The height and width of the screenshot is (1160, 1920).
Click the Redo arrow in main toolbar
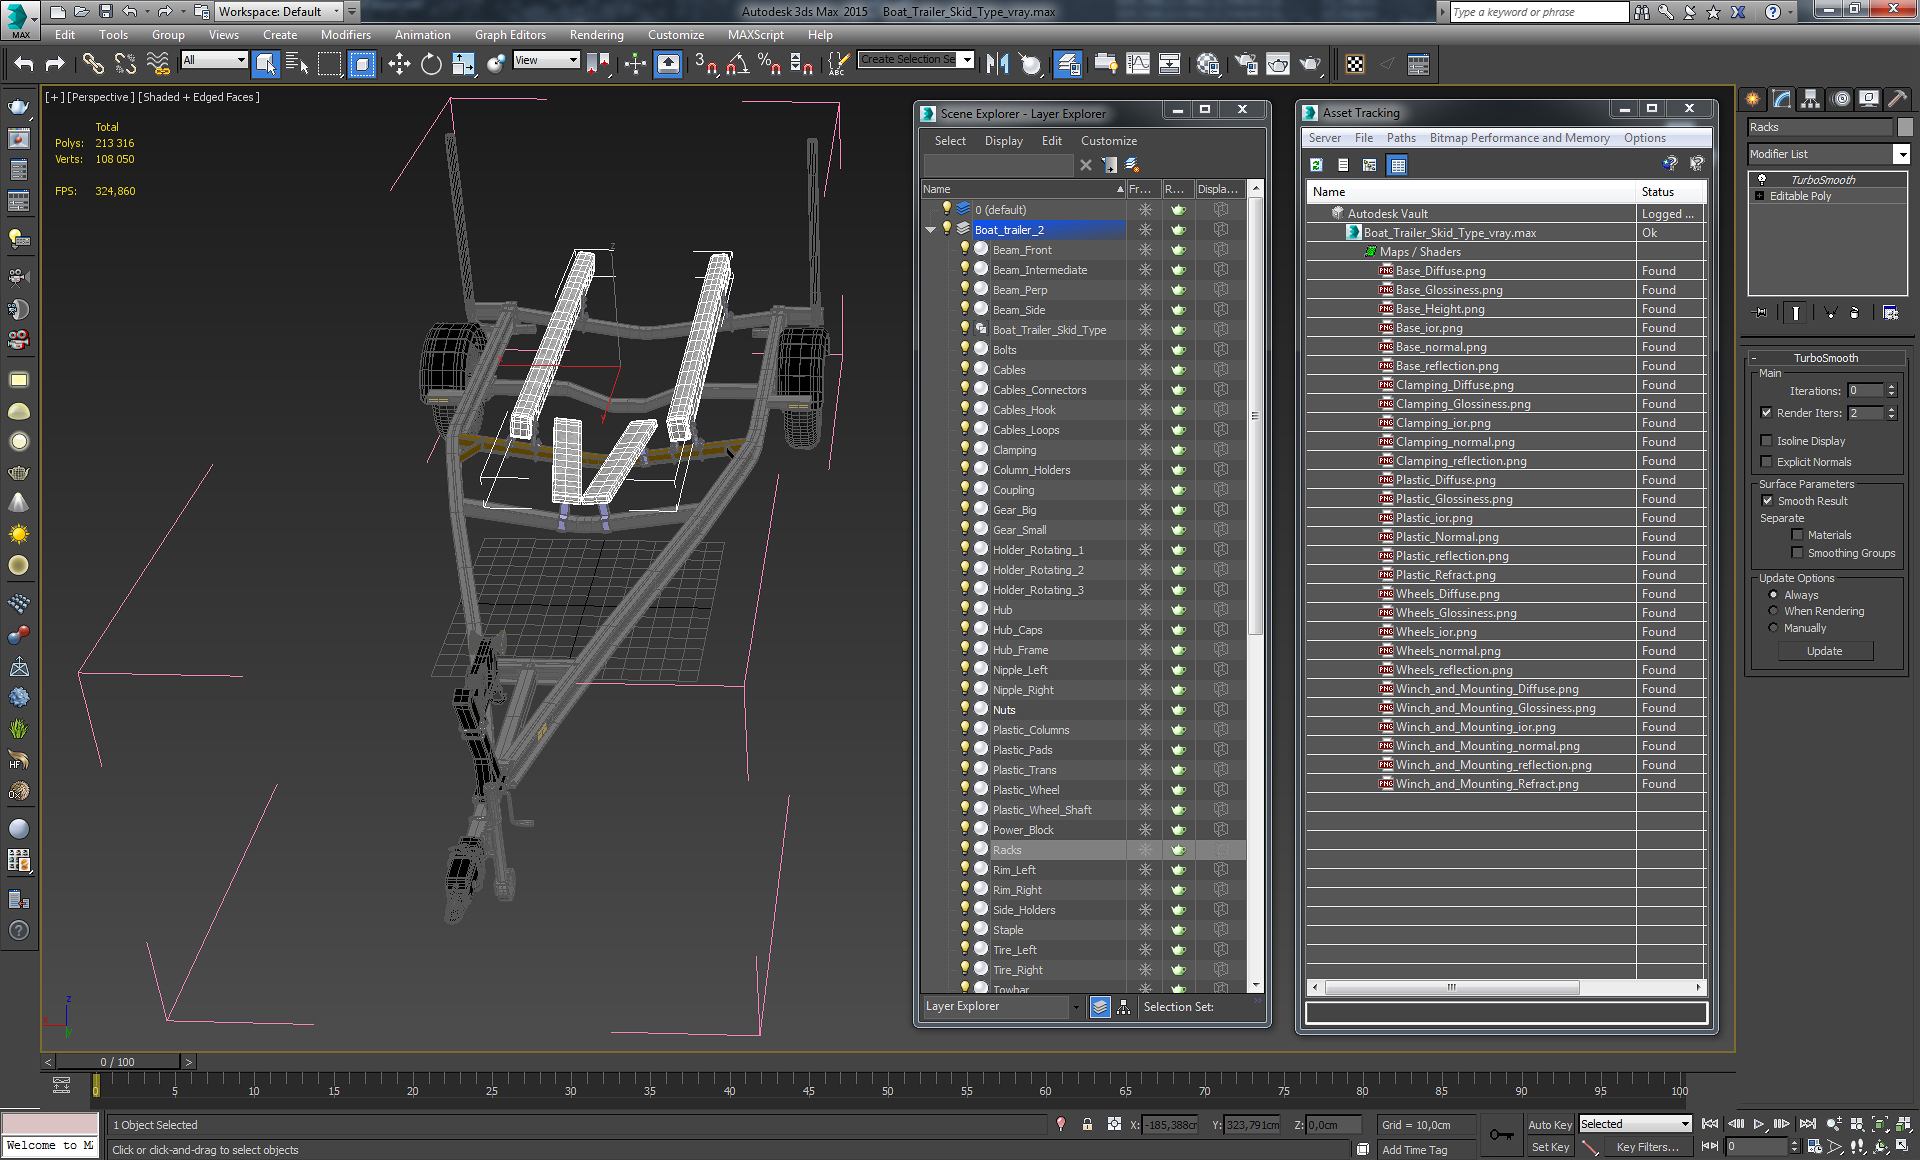55,64
